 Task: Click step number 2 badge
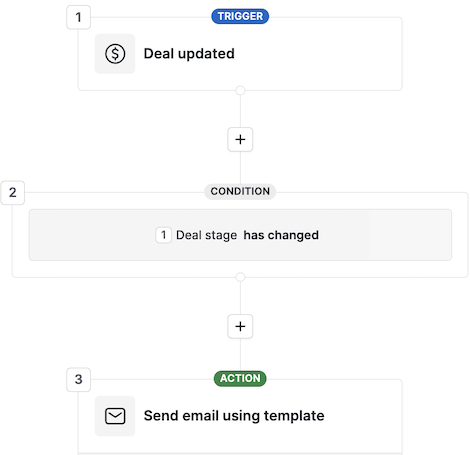(x=13, y=192)
